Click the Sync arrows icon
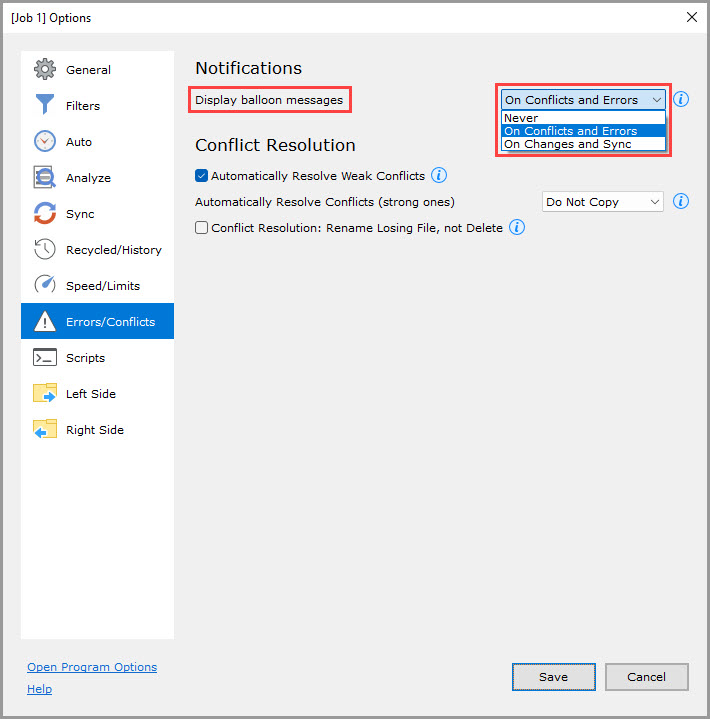The image size is (710, 719). [x=45, y=214]
